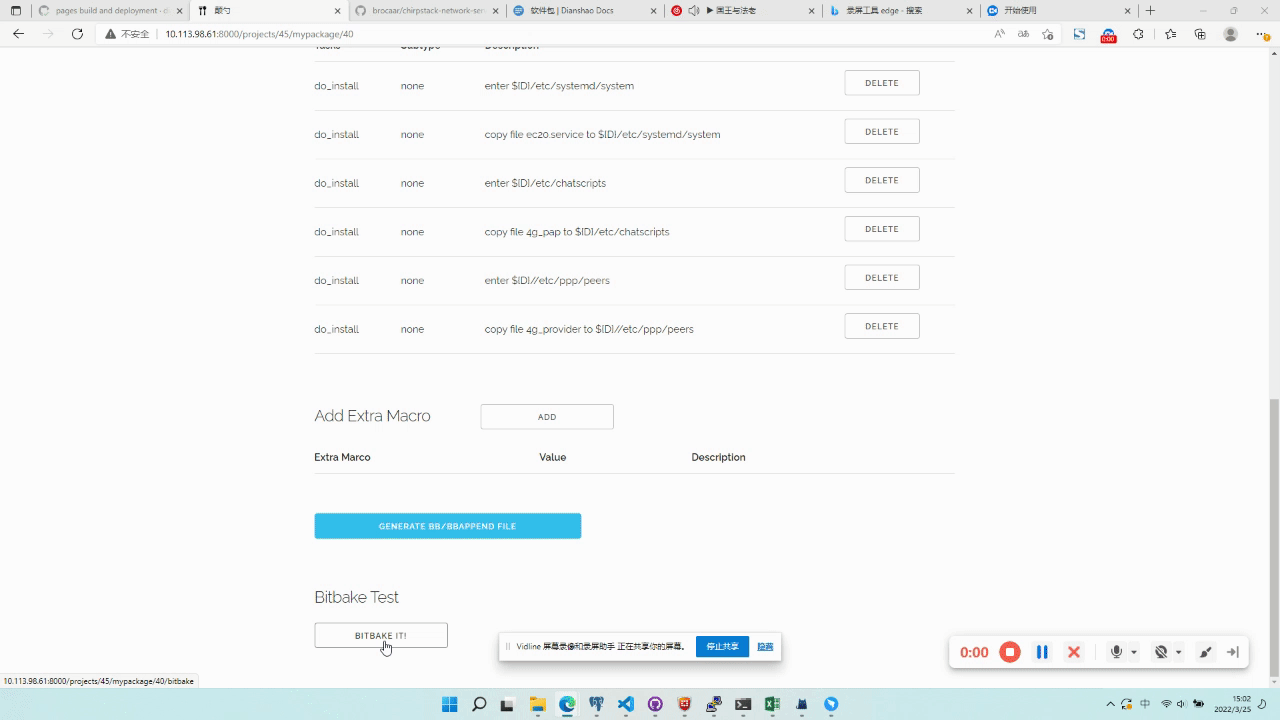
Task: Close the 开始使用 tab
Action: [x=1128, y=10]
